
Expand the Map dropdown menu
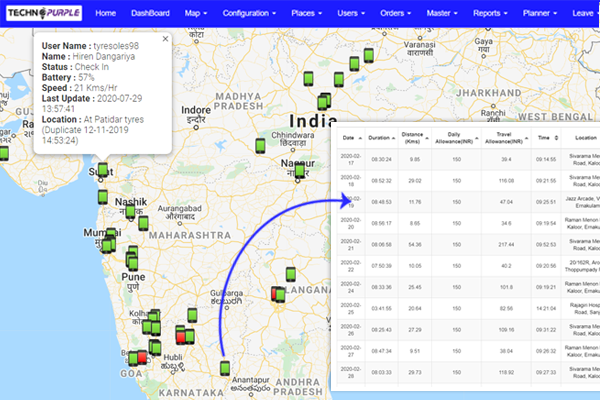196,13
